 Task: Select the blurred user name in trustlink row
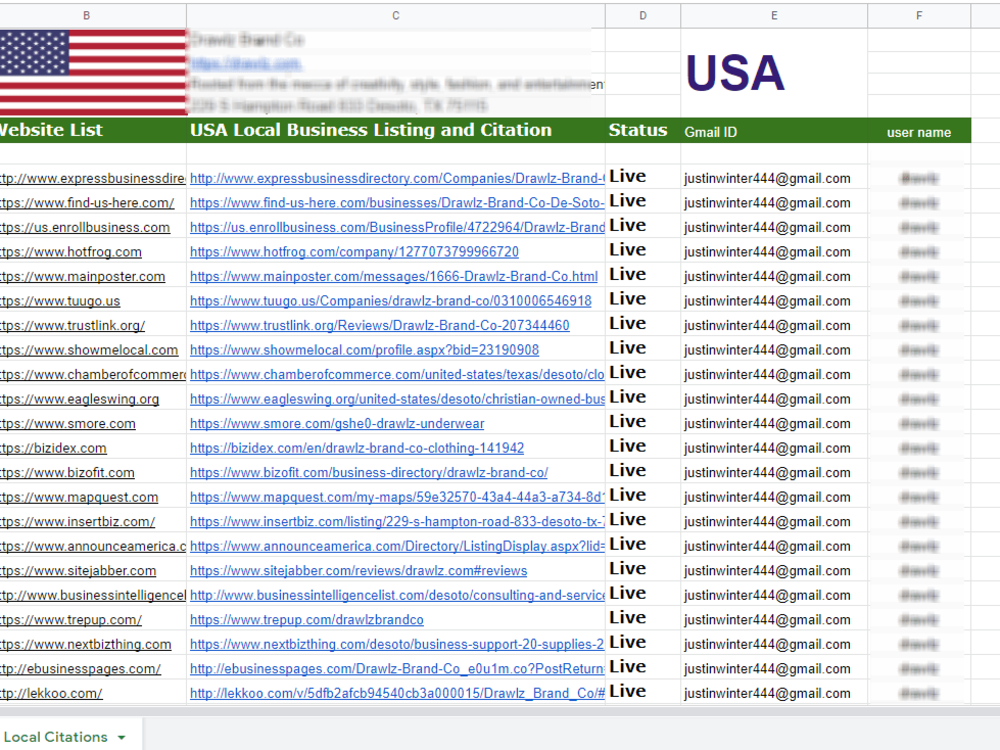919,326
